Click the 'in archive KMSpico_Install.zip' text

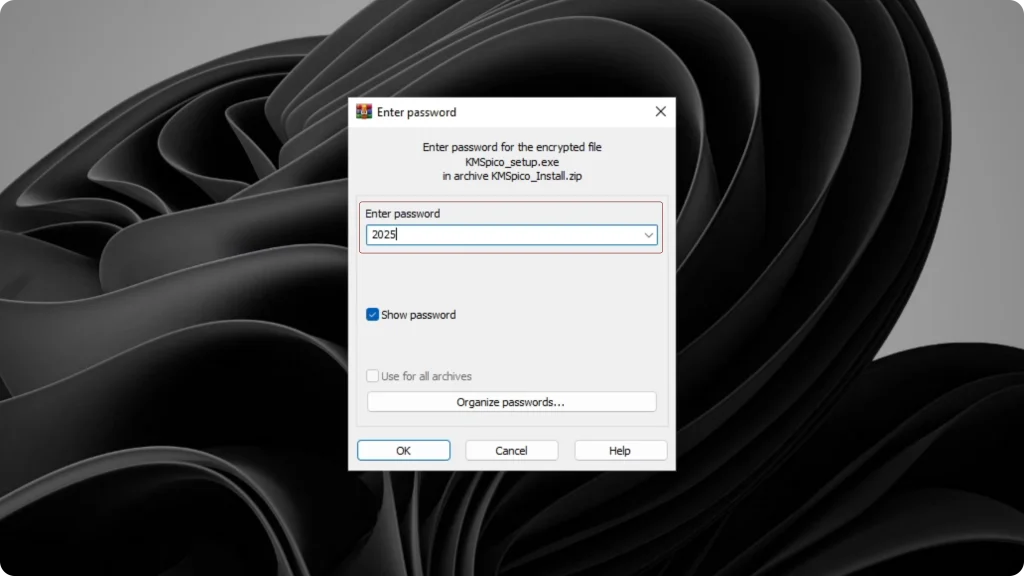coord(512,176)
